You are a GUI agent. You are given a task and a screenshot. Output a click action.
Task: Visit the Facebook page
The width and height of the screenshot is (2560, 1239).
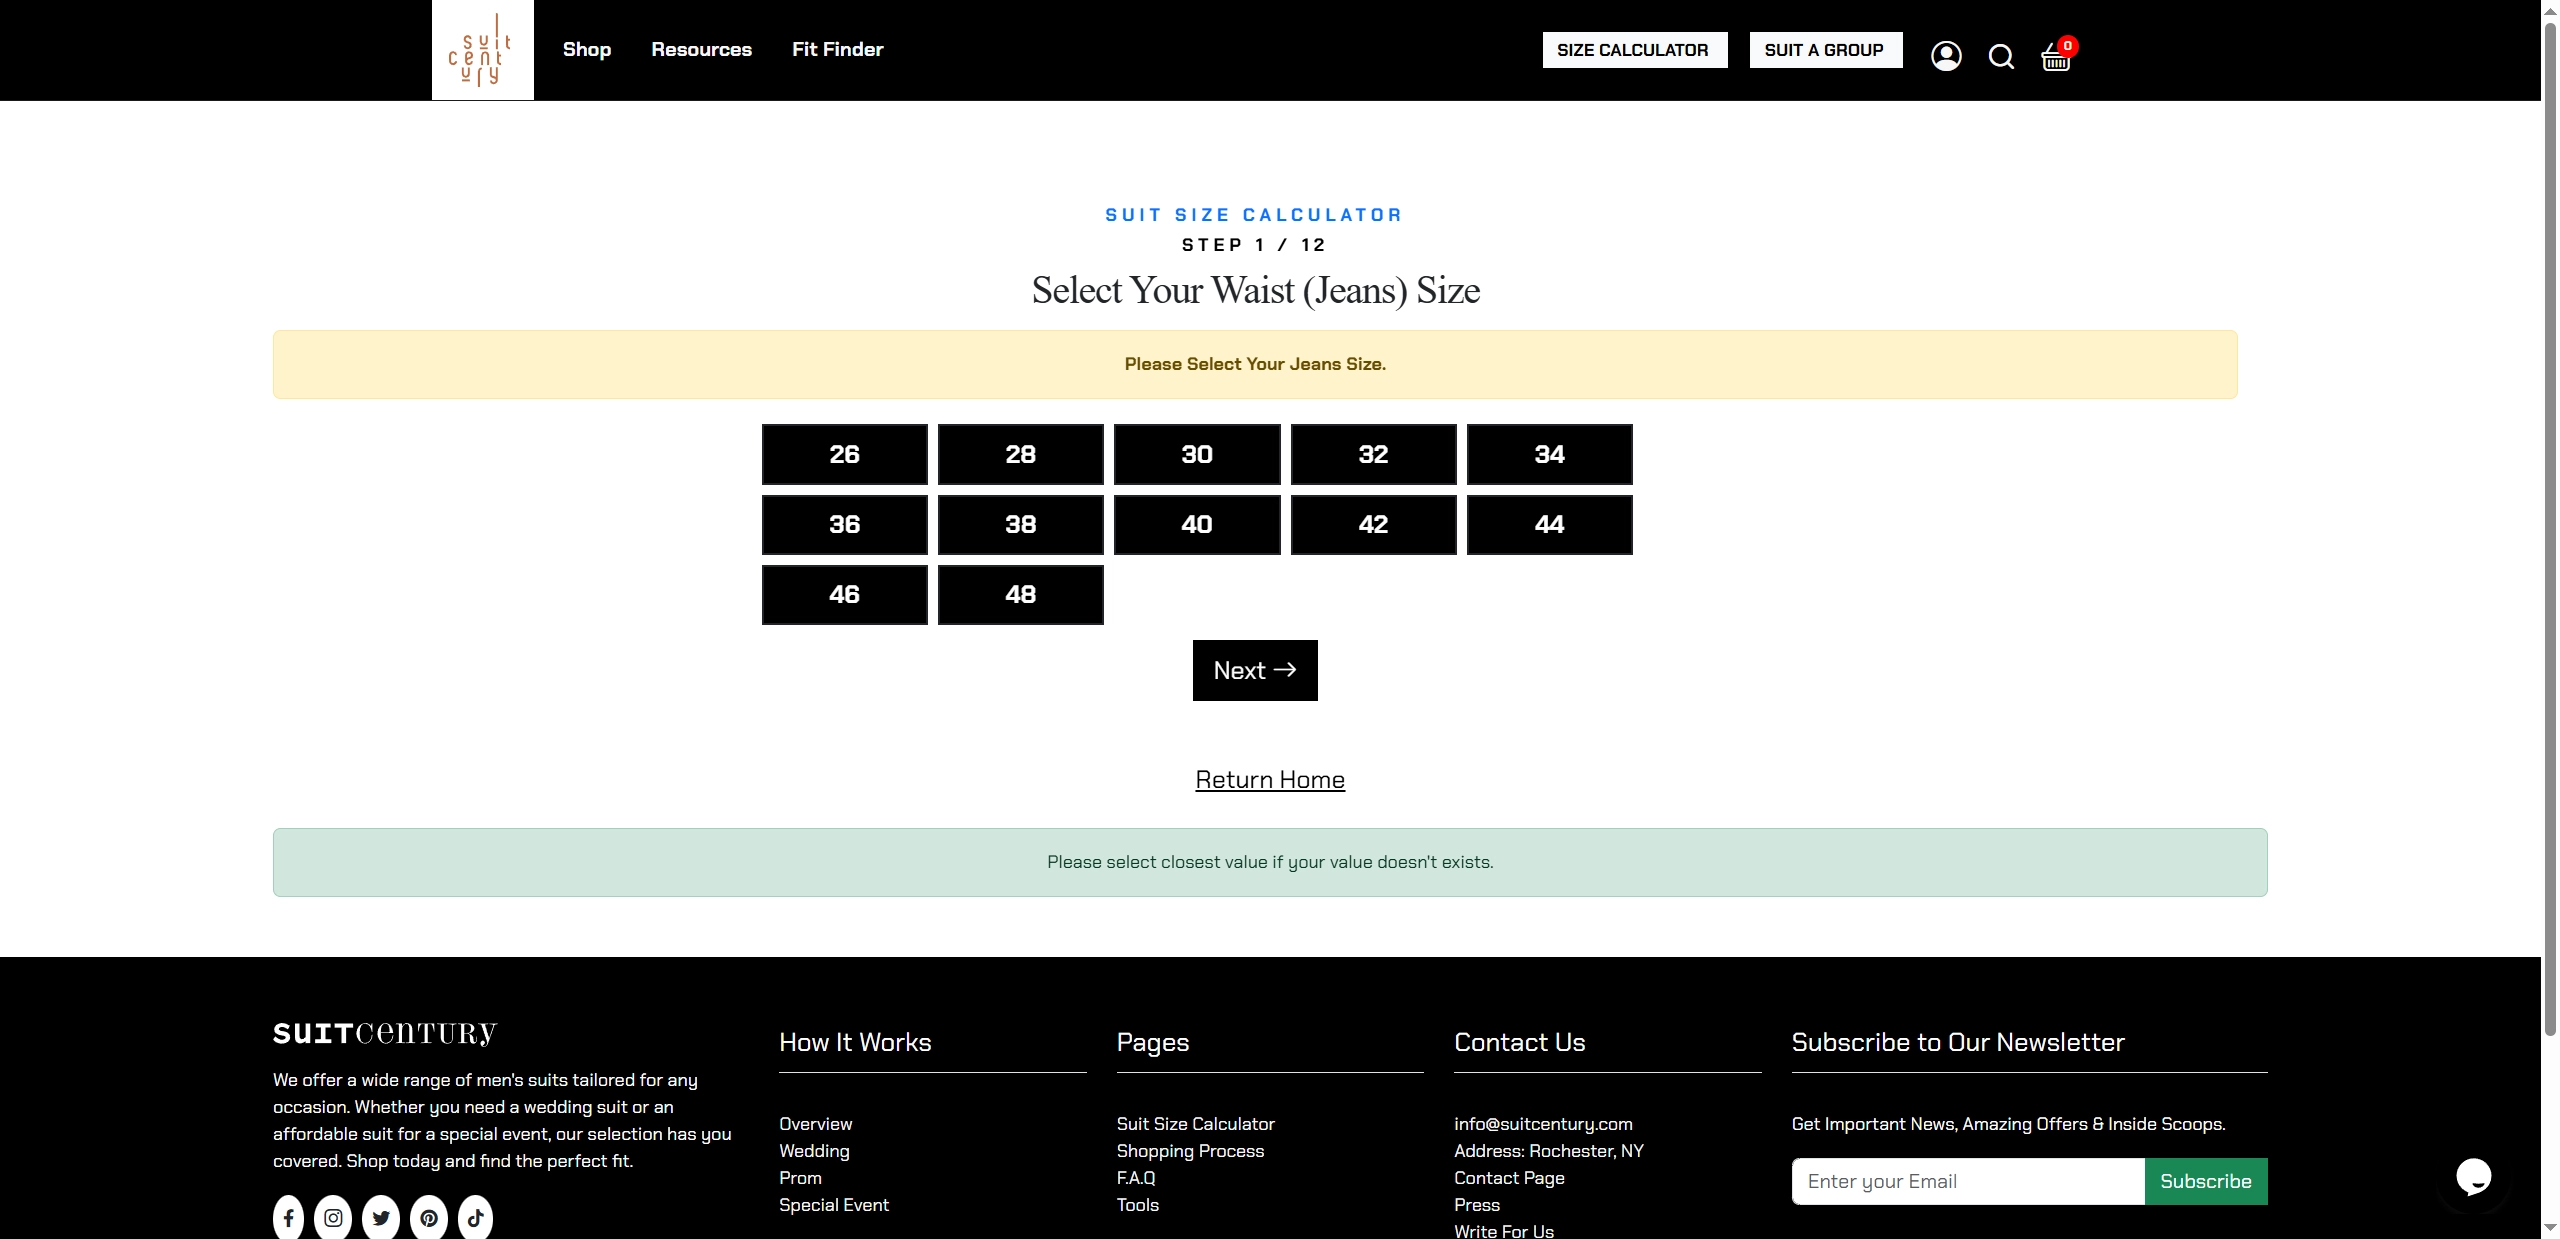pyautogui.click(x=288, y=1218)
